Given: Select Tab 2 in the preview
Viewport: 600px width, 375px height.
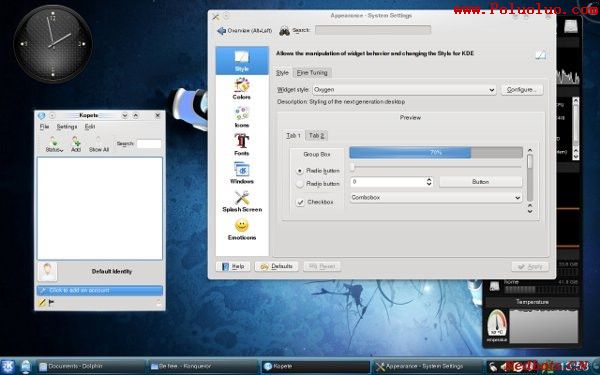Looking at the screenshot, I should coord(316,135).
